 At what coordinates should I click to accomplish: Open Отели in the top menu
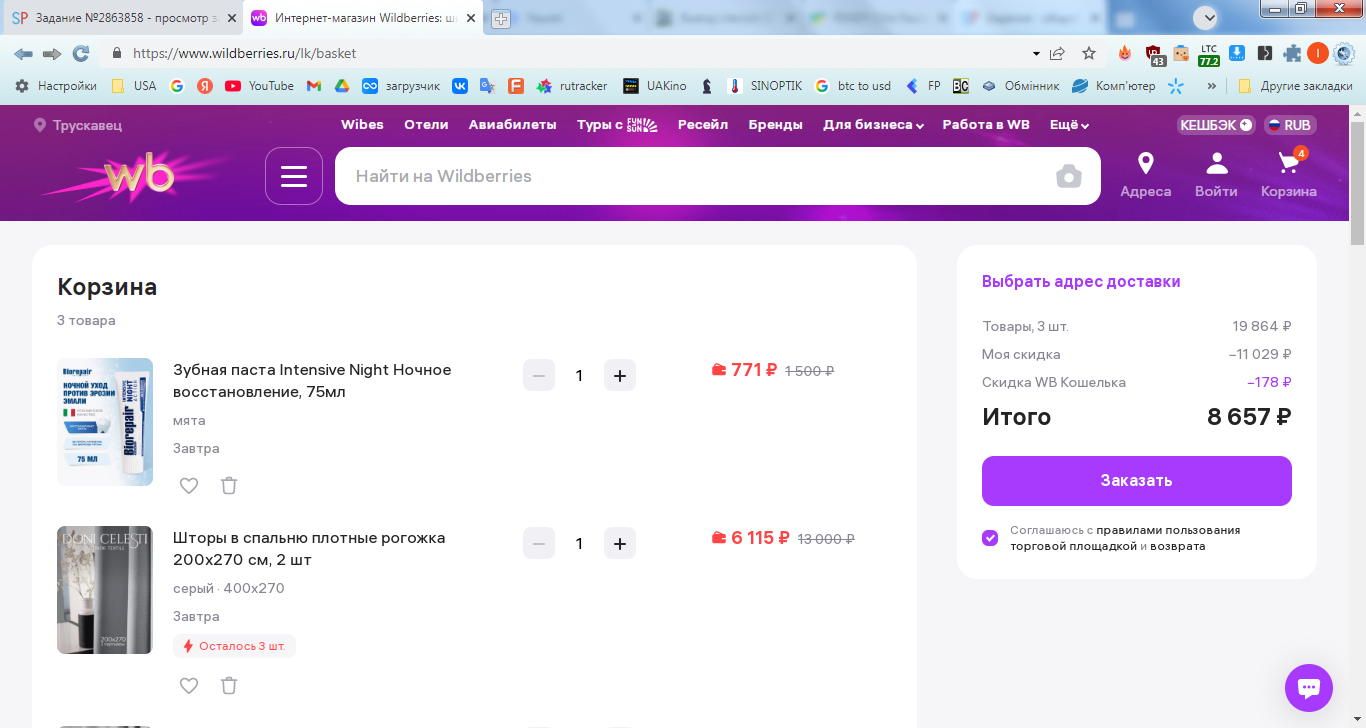(426, 125)
